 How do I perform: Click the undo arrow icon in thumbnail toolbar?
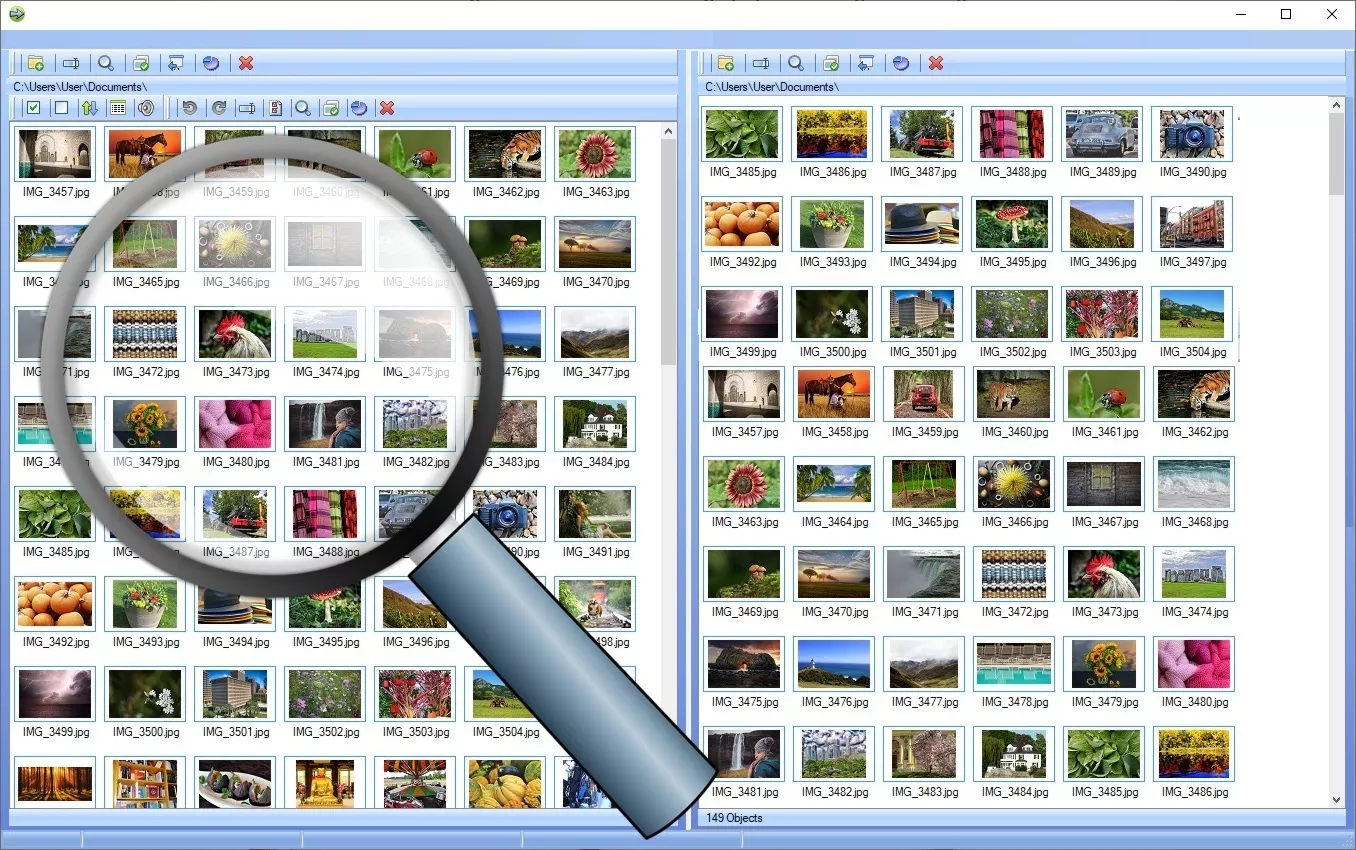pyautogui.click(x=189, y=107)
